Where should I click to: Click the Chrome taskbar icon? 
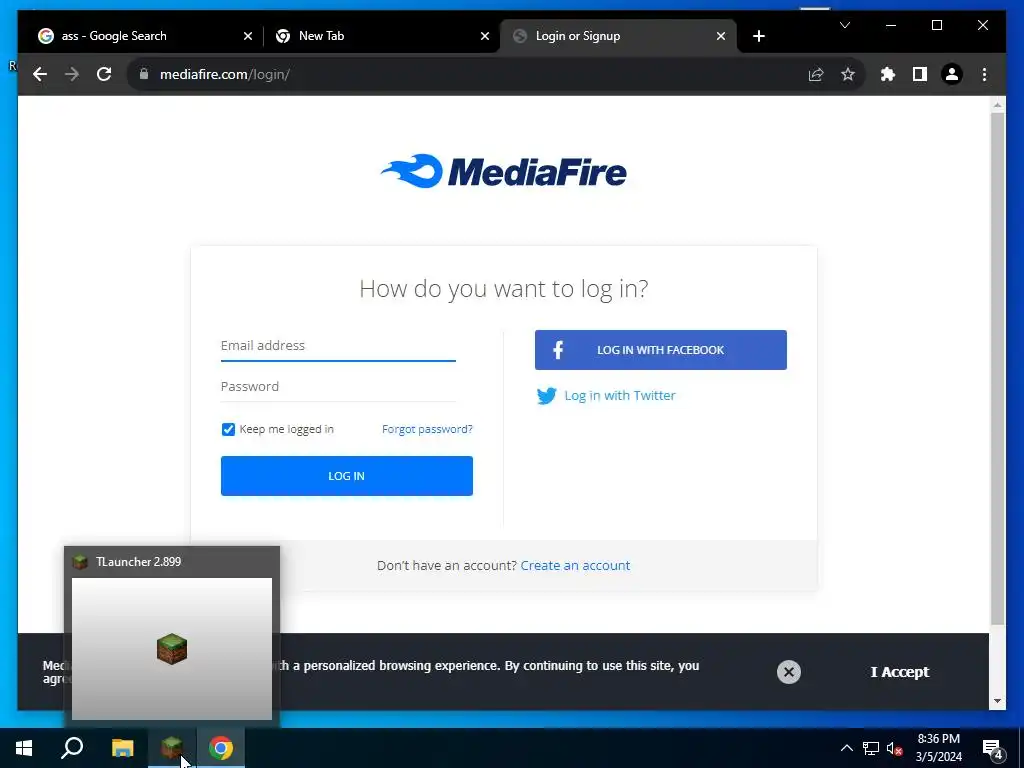coord(221,748)
